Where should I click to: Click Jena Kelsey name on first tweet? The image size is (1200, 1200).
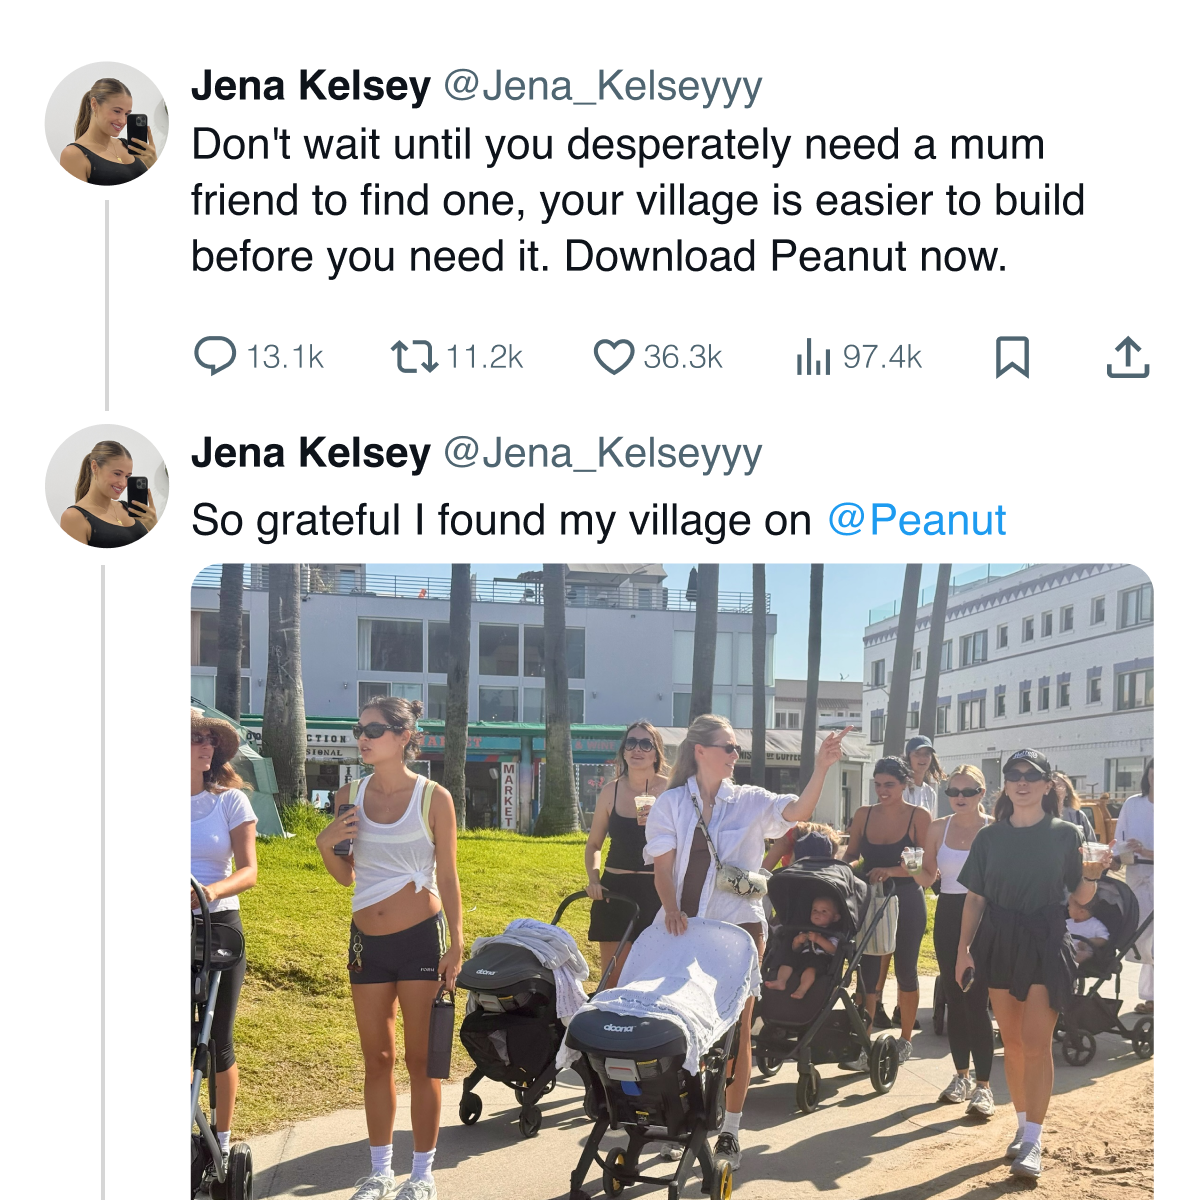coord(311,86)
